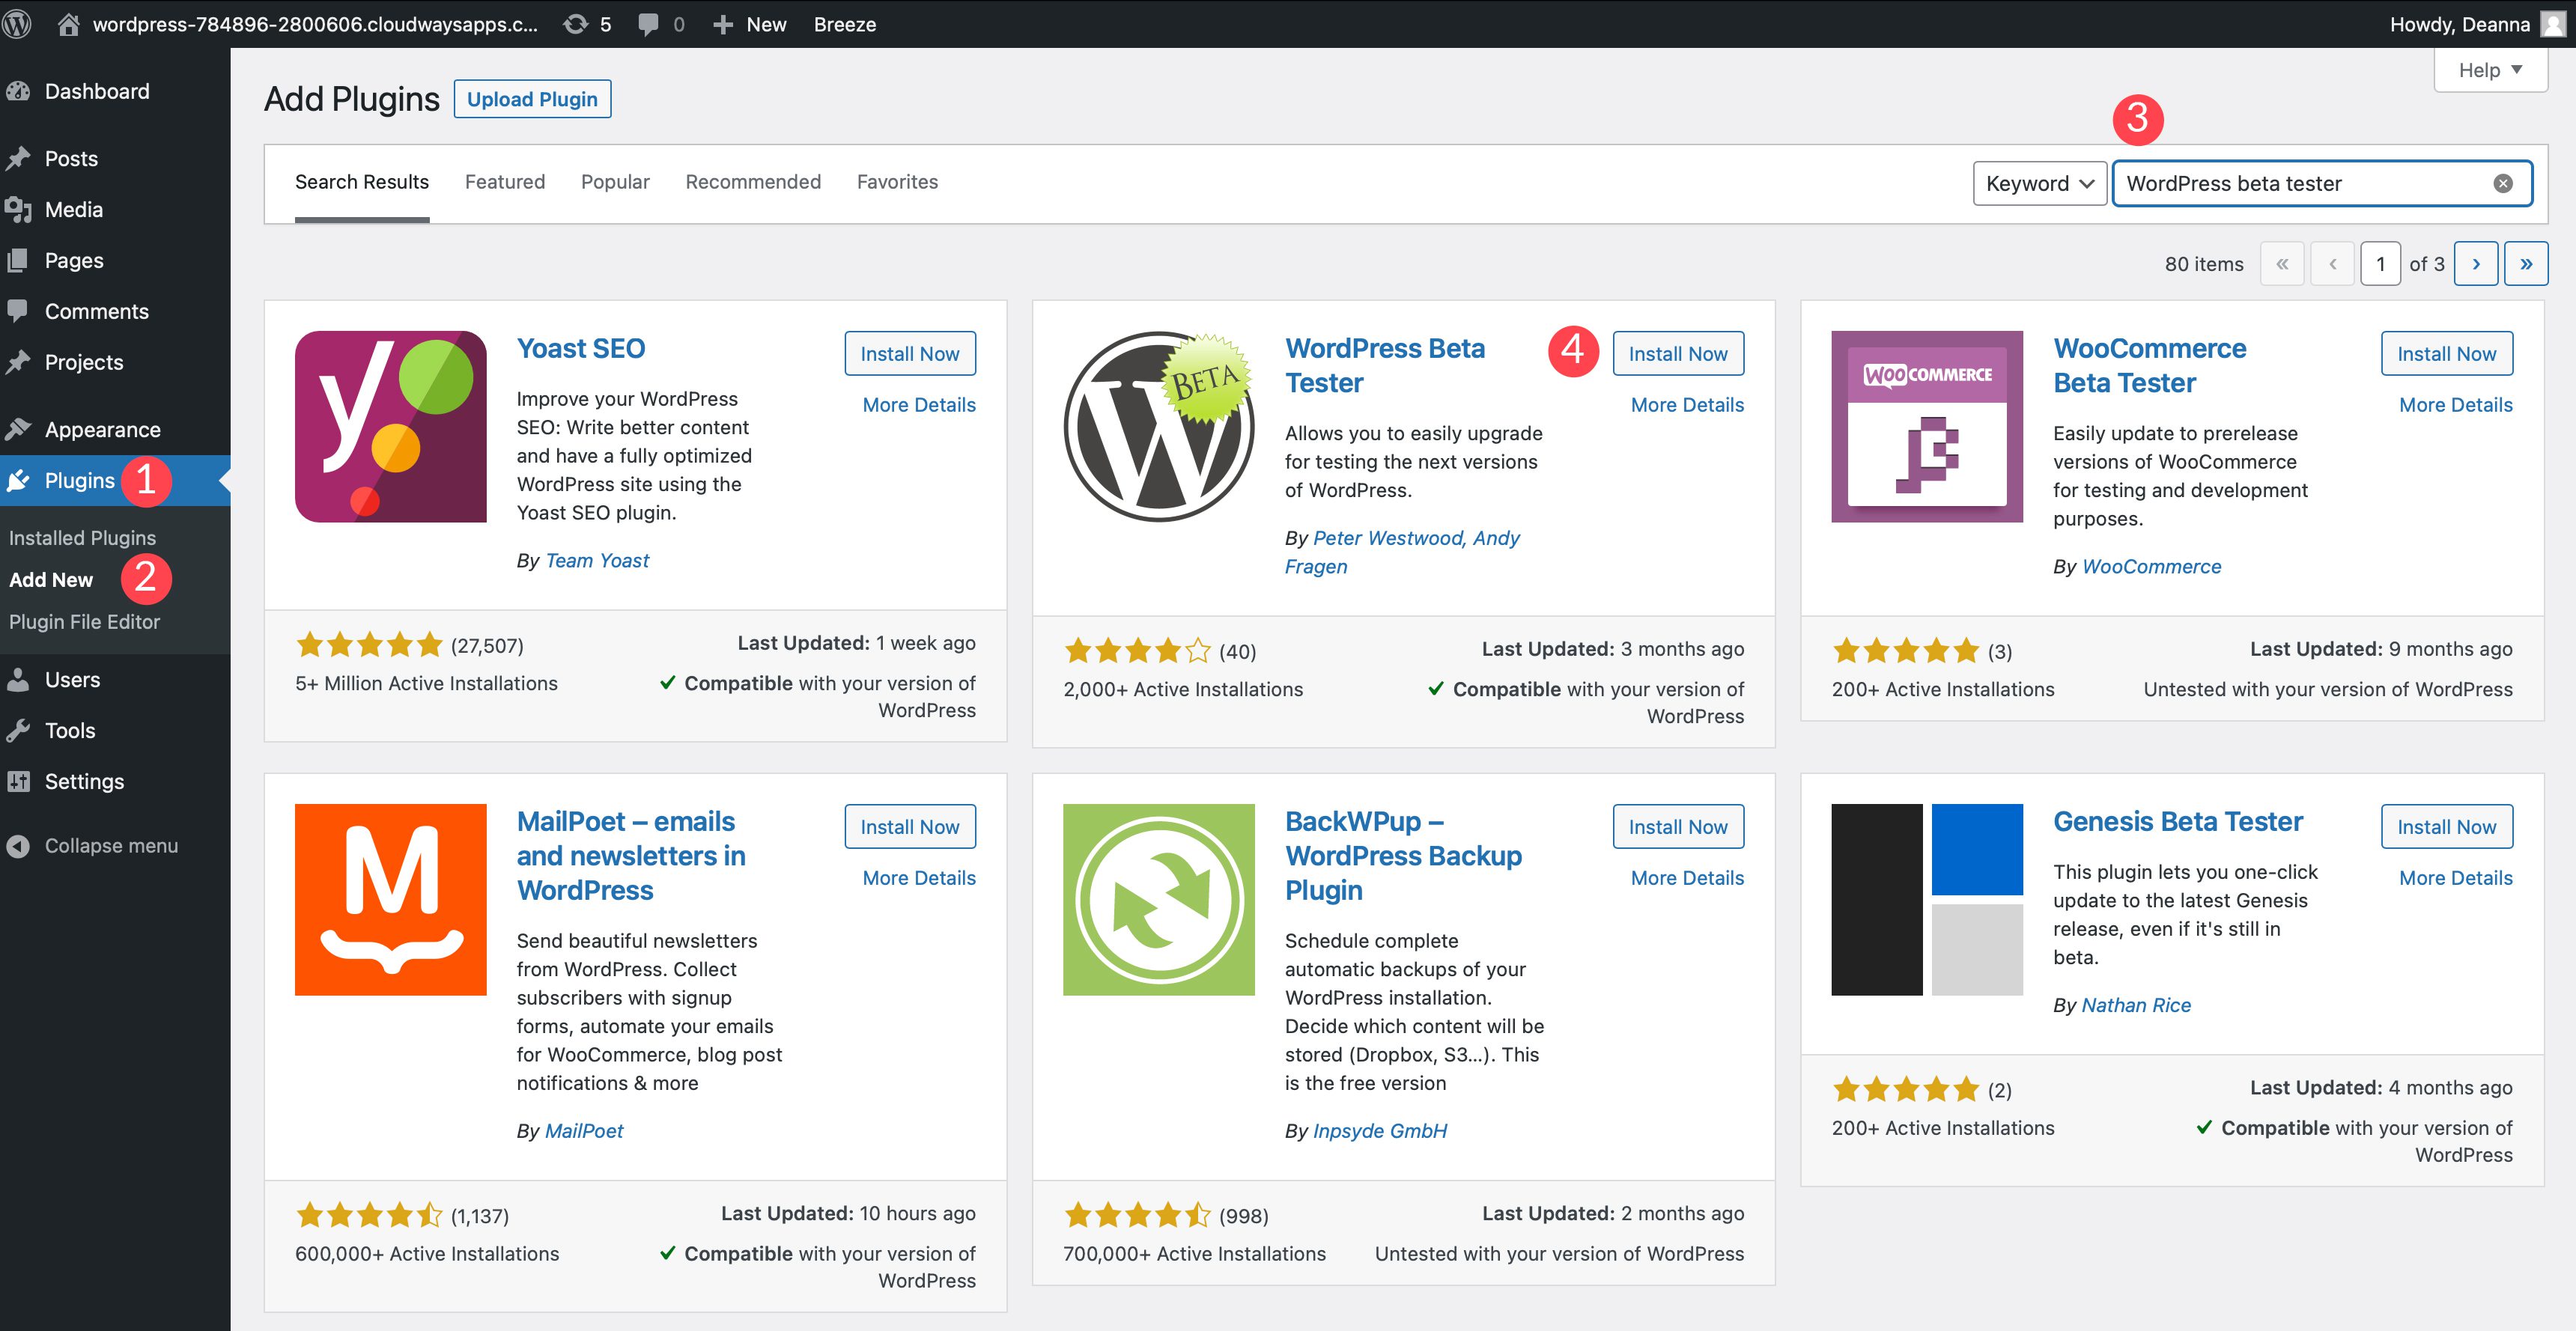Click the Popular tab

[615, 182]
